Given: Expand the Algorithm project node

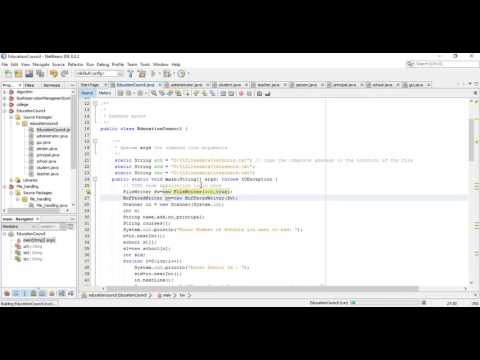Looking at the screenshot, I should point(5,92).
